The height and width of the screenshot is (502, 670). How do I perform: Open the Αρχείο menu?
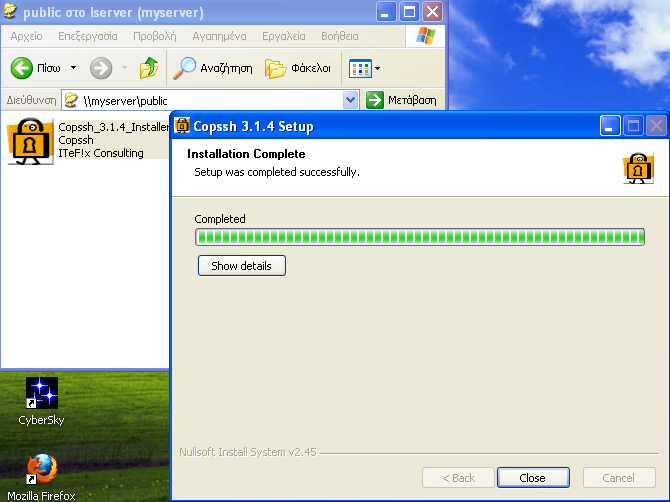pos(26,36)
